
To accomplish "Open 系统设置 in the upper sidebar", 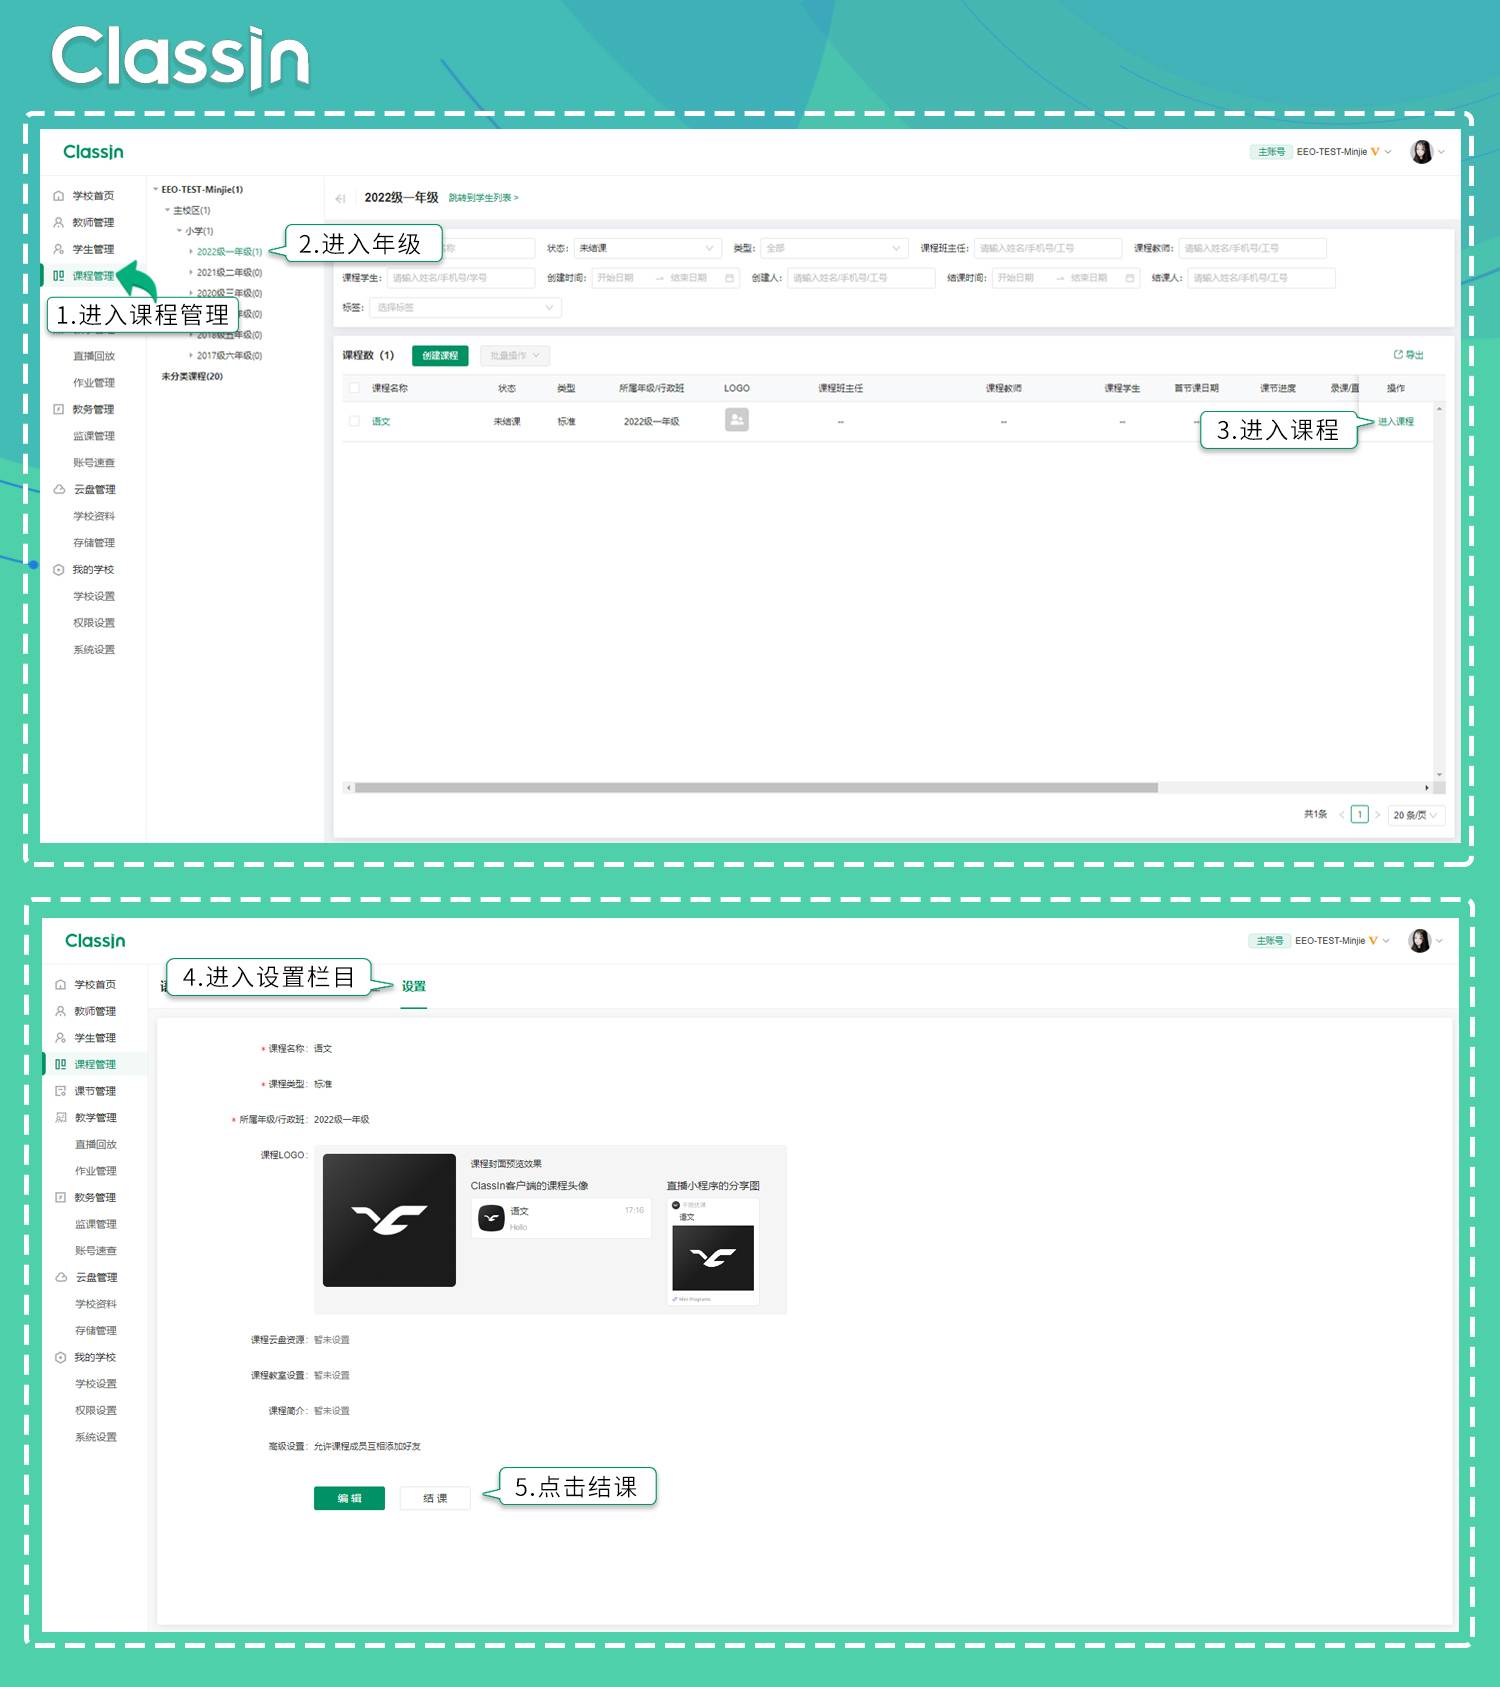I will click(94, 650).
